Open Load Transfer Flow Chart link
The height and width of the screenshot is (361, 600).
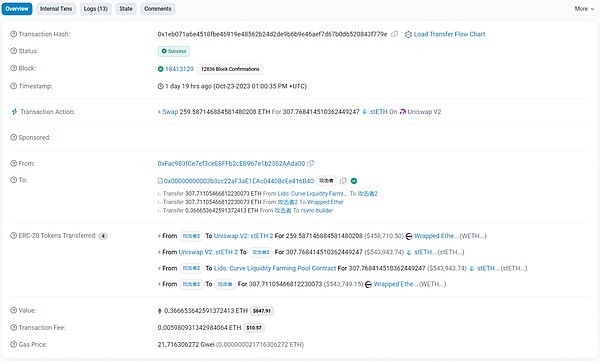449,34
